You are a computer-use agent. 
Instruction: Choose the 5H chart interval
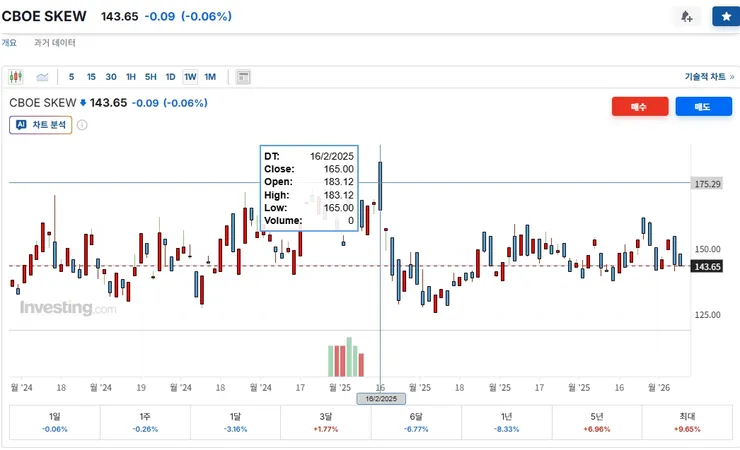(x=151, y=77)
